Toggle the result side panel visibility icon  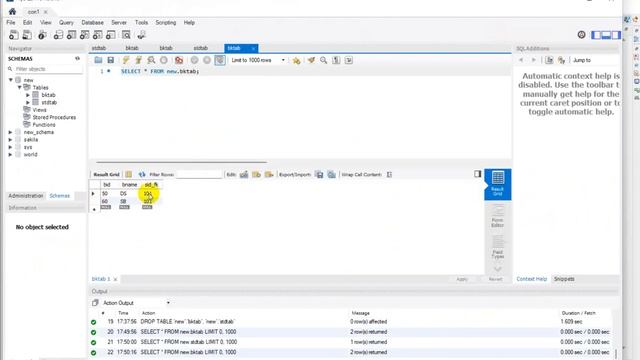coord(478,174)
